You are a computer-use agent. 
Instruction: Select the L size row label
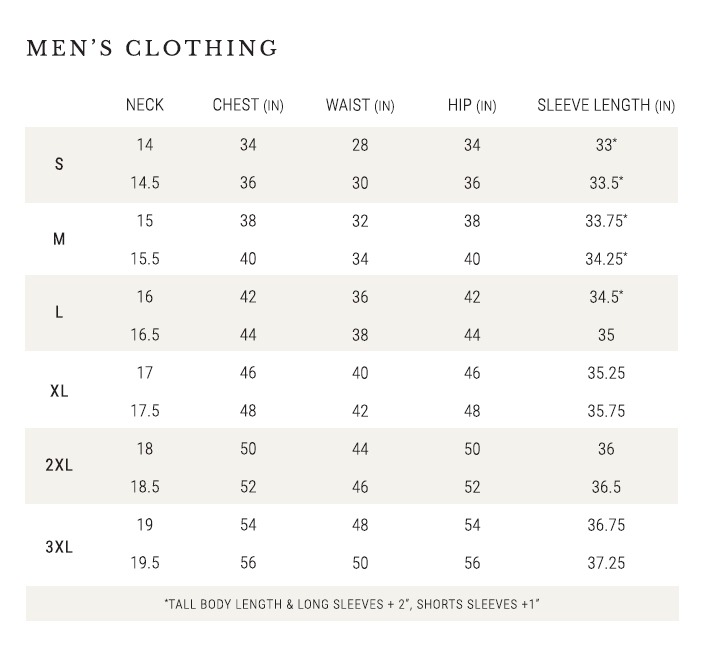59,313
